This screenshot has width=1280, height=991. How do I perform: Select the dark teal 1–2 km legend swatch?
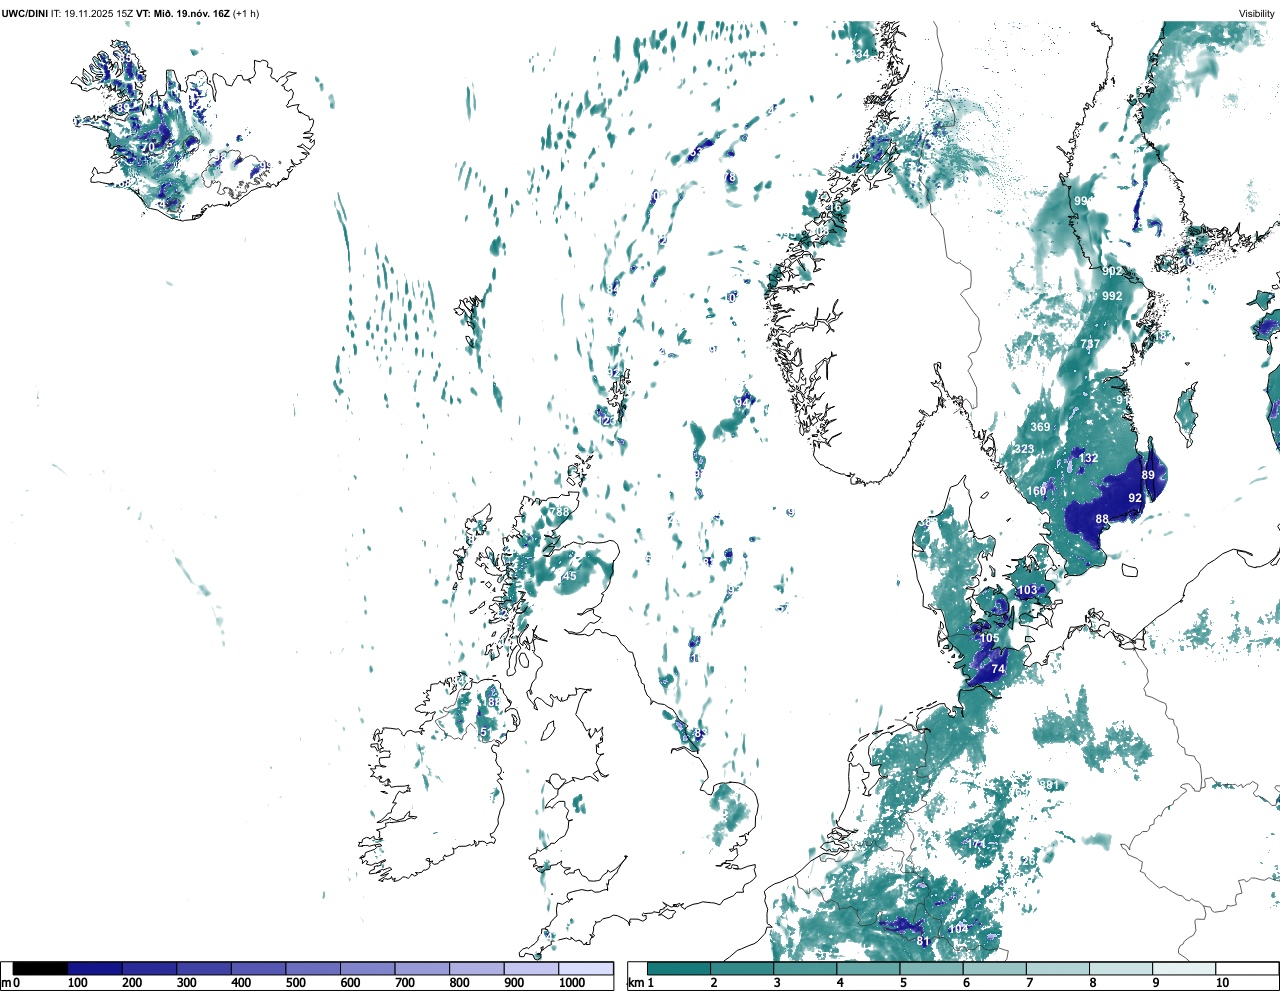679,968
